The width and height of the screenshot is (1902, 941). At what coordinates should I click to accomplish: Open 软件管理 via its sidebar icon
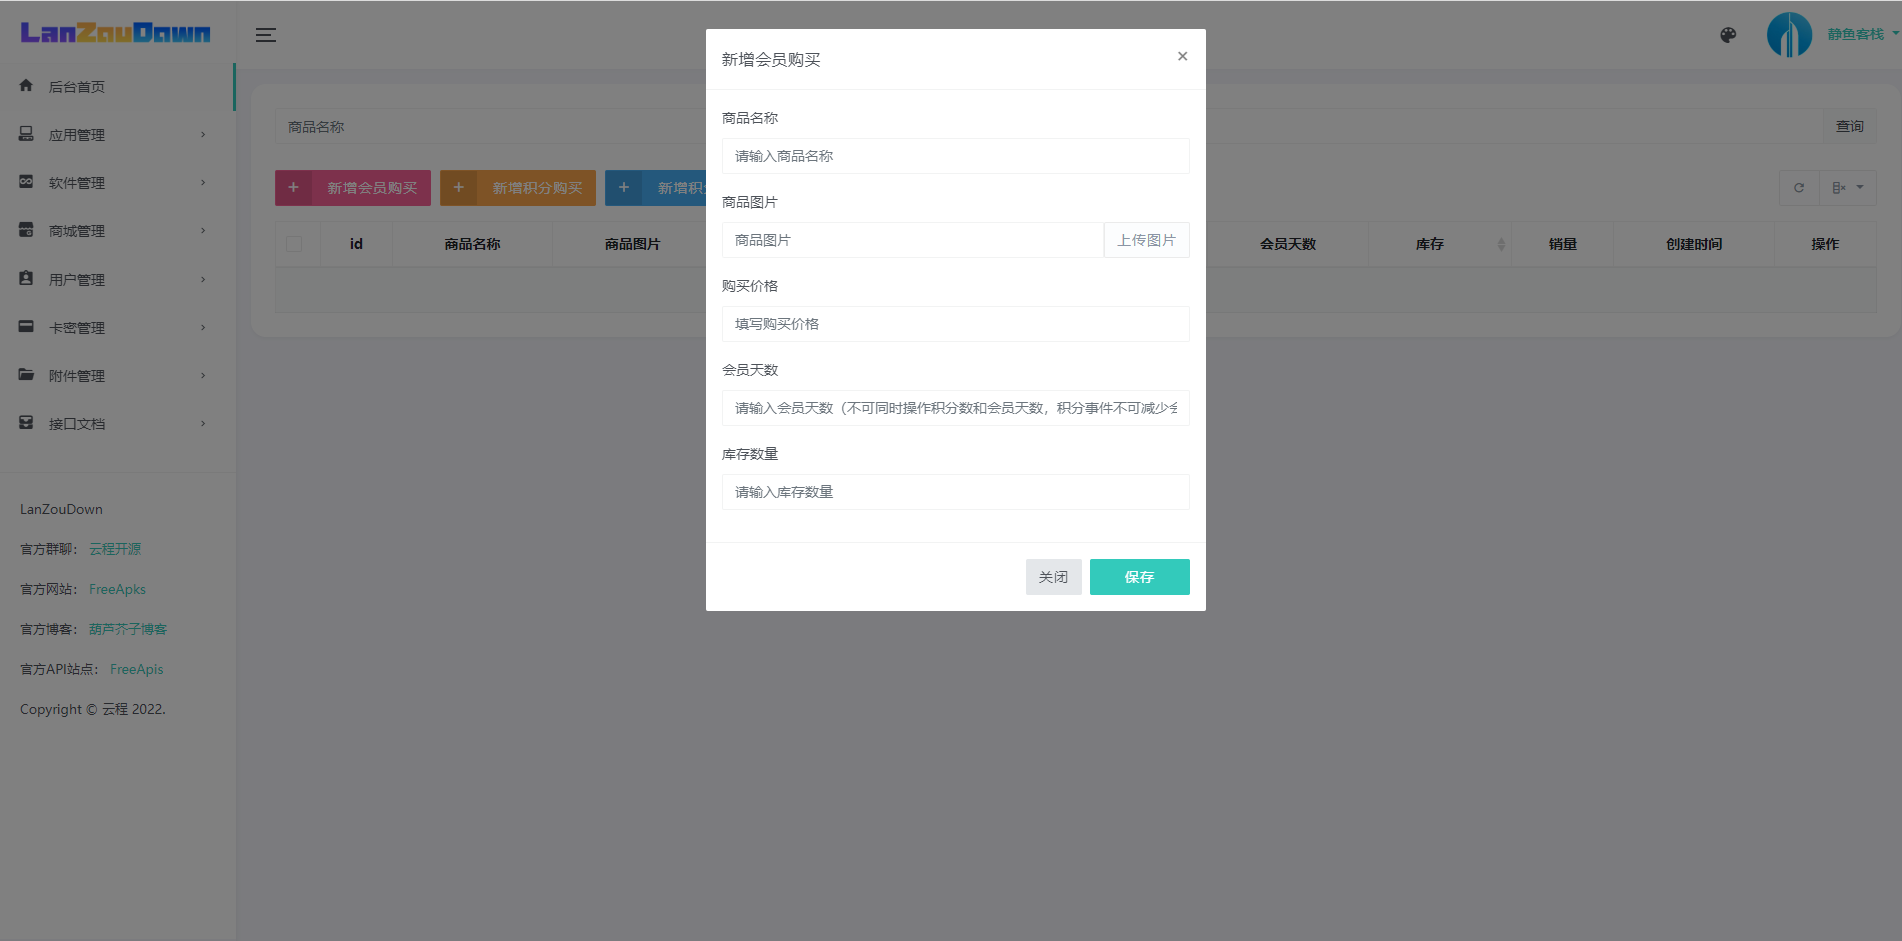(x=26, y=182)
